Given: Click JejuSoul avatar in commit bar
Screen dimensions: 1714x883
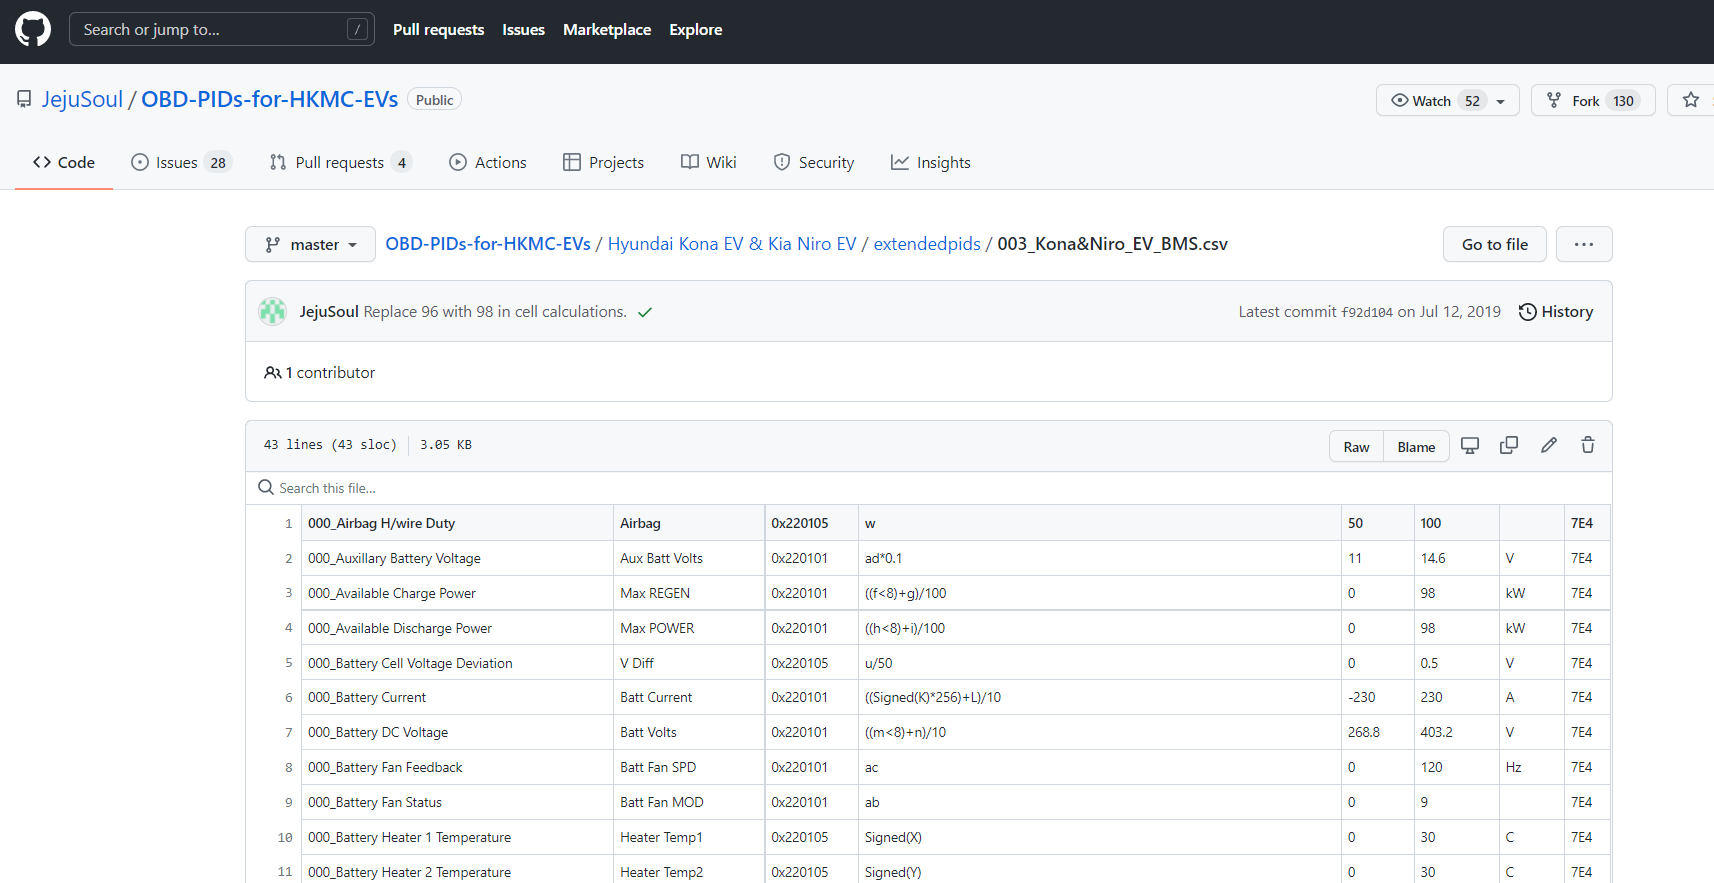Looking at the screenshot, I should pyautogui.click(x=273, y=312).
